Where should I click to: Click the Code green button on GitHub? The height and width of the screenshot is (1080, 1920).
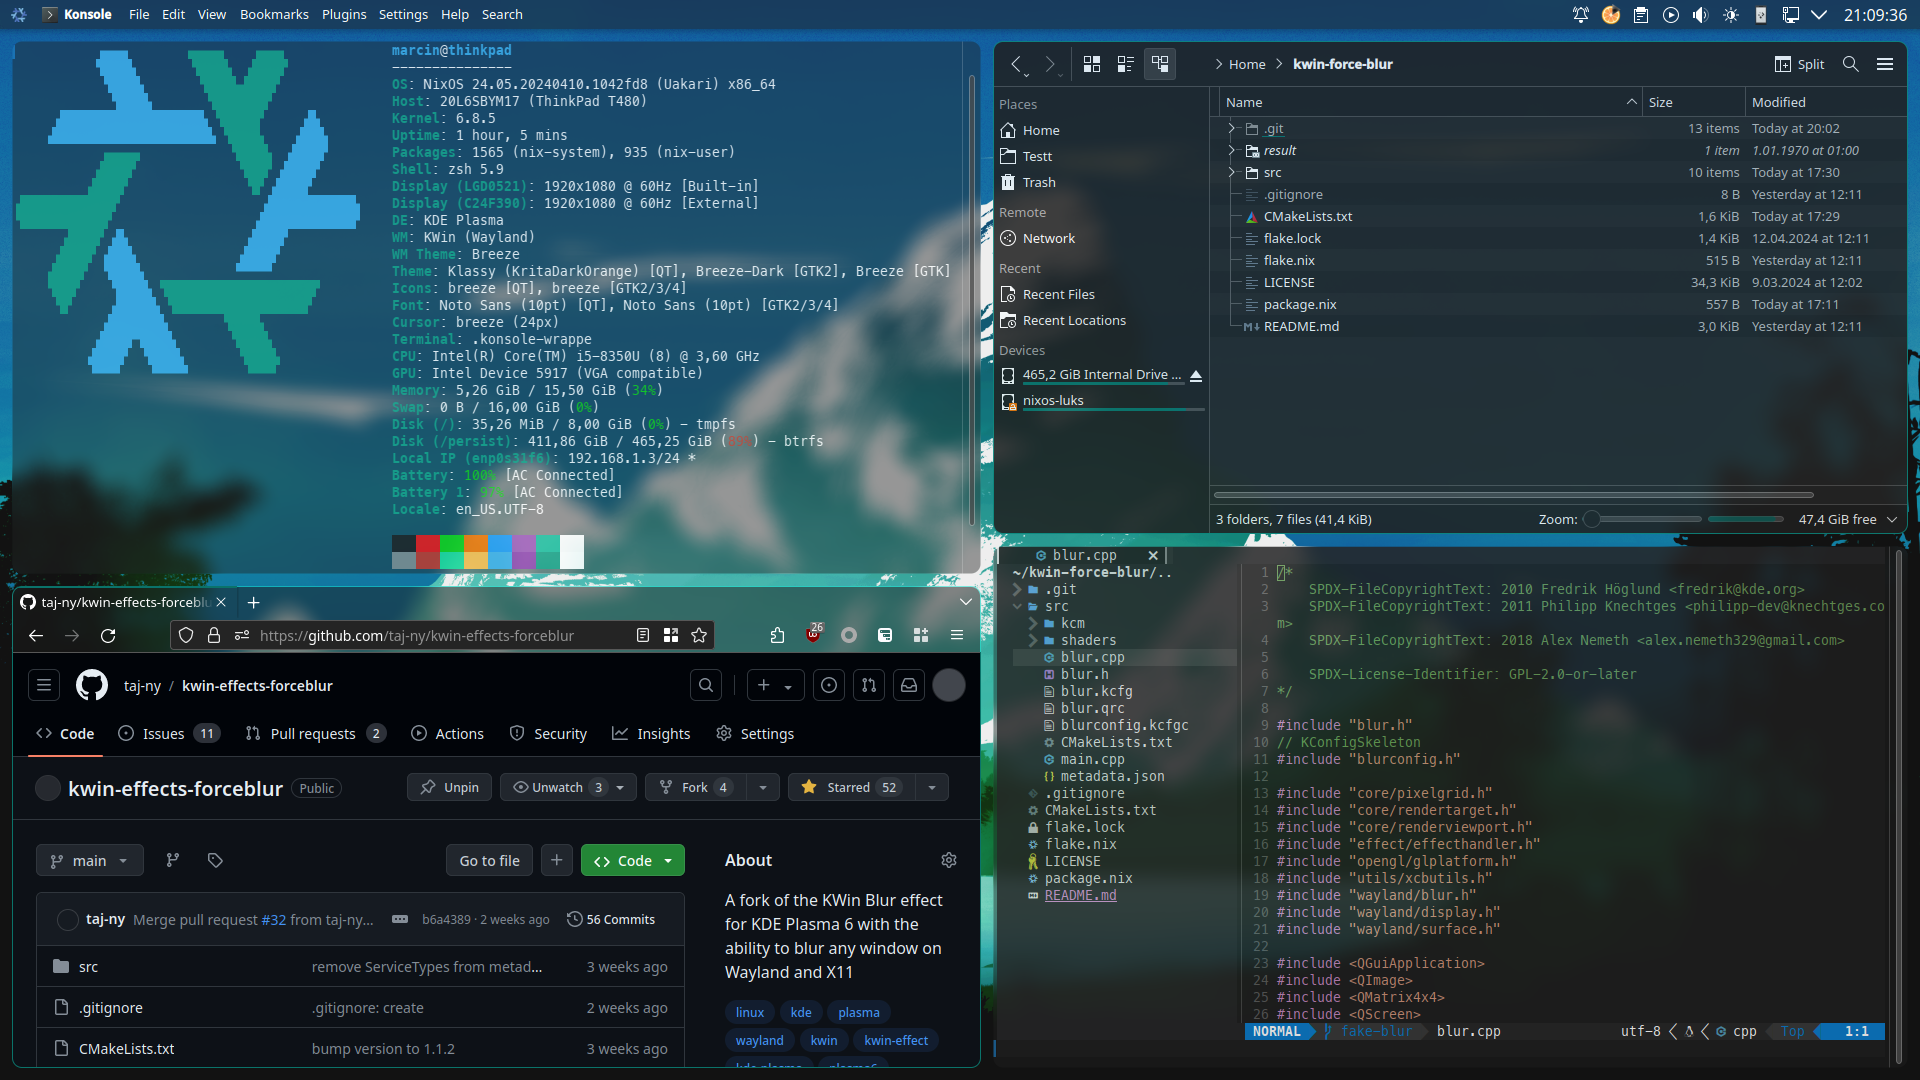click(633, 860)
